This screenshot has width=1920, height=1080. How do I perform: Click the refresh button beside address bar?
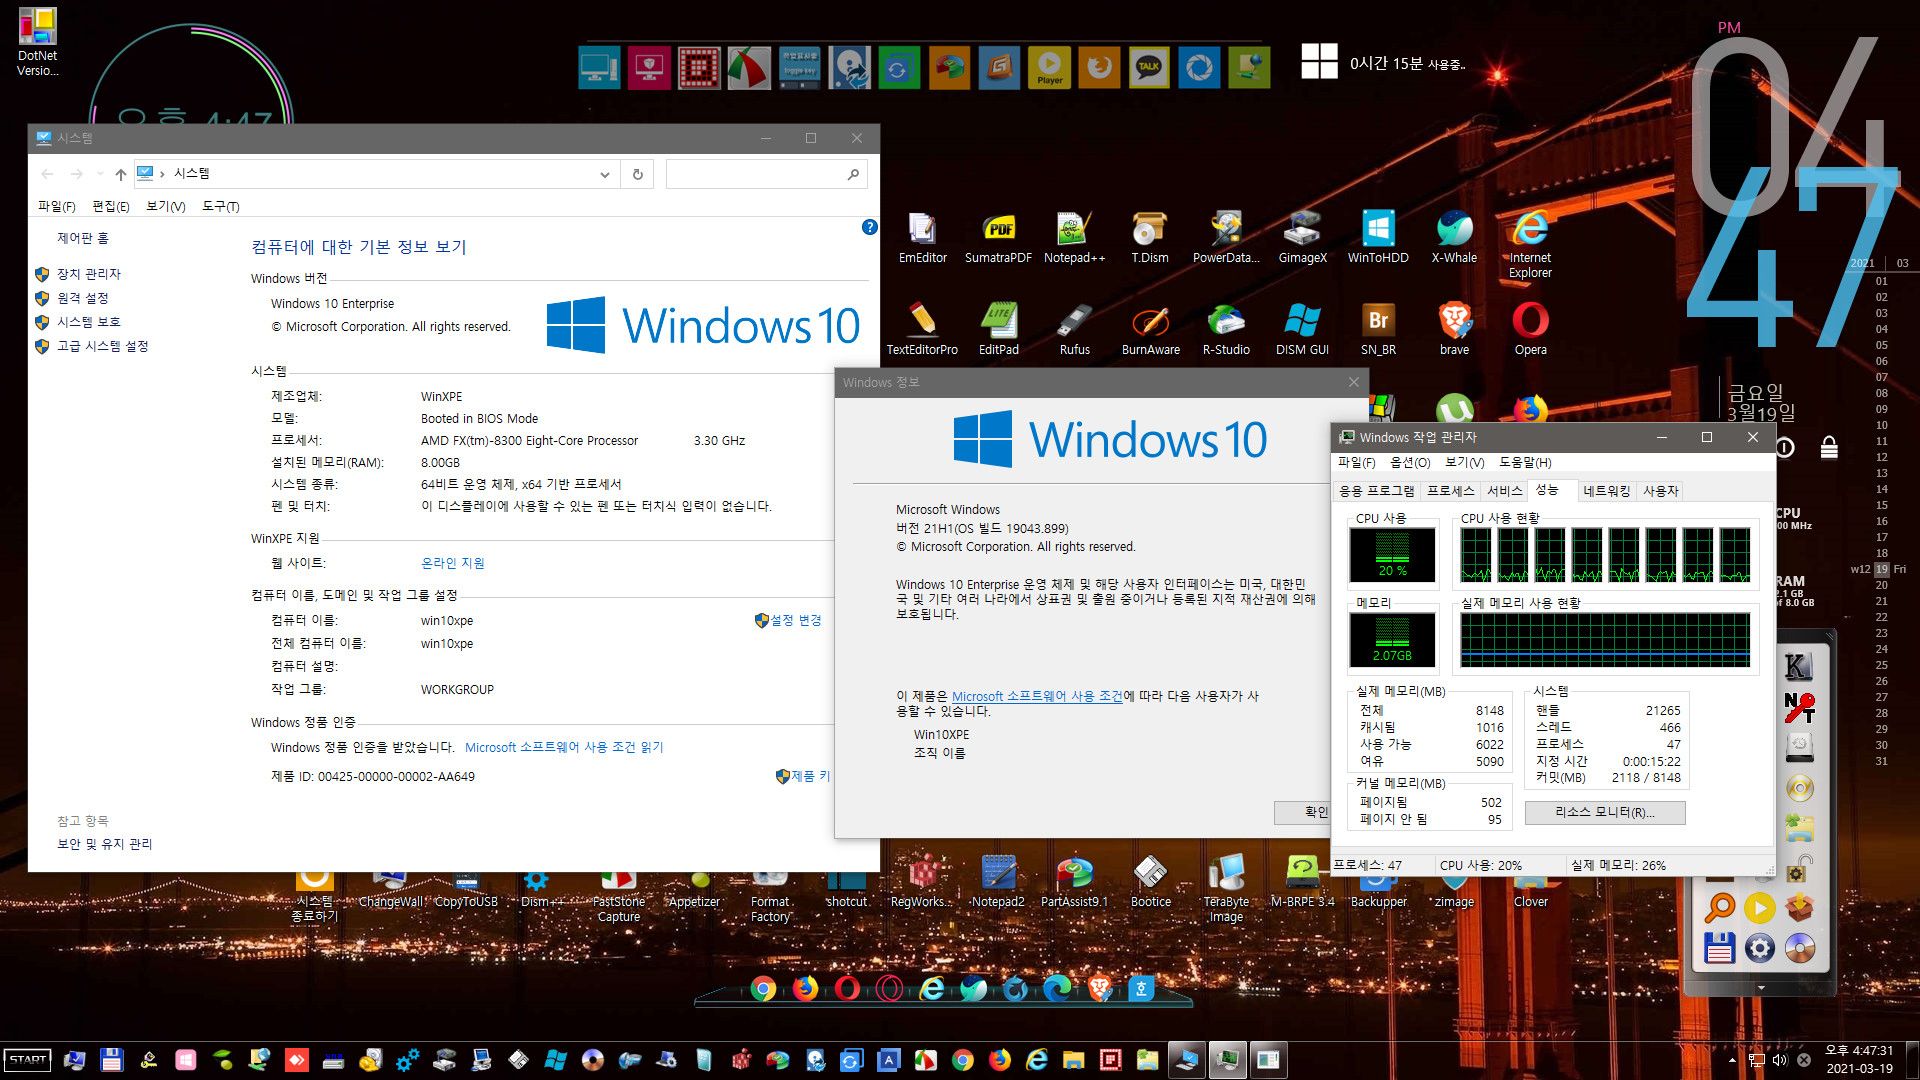637,174
